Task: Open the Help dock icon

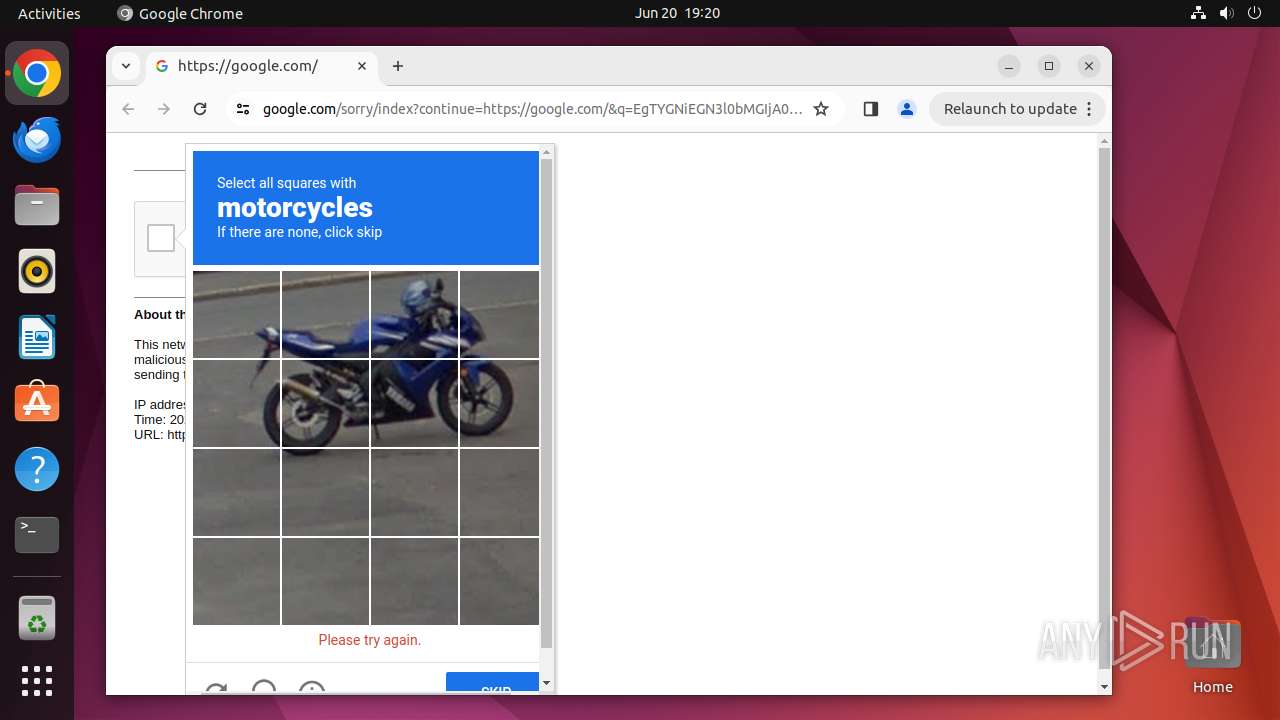Action: click(37, 469)
